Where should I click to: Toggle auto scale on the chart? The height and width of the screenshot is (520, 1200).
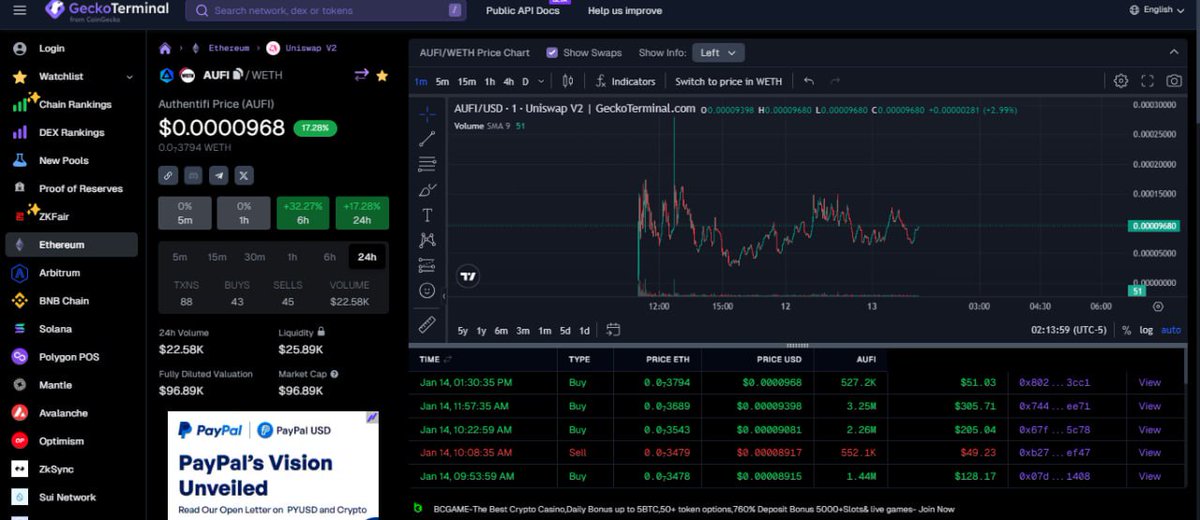[1170, 330]
